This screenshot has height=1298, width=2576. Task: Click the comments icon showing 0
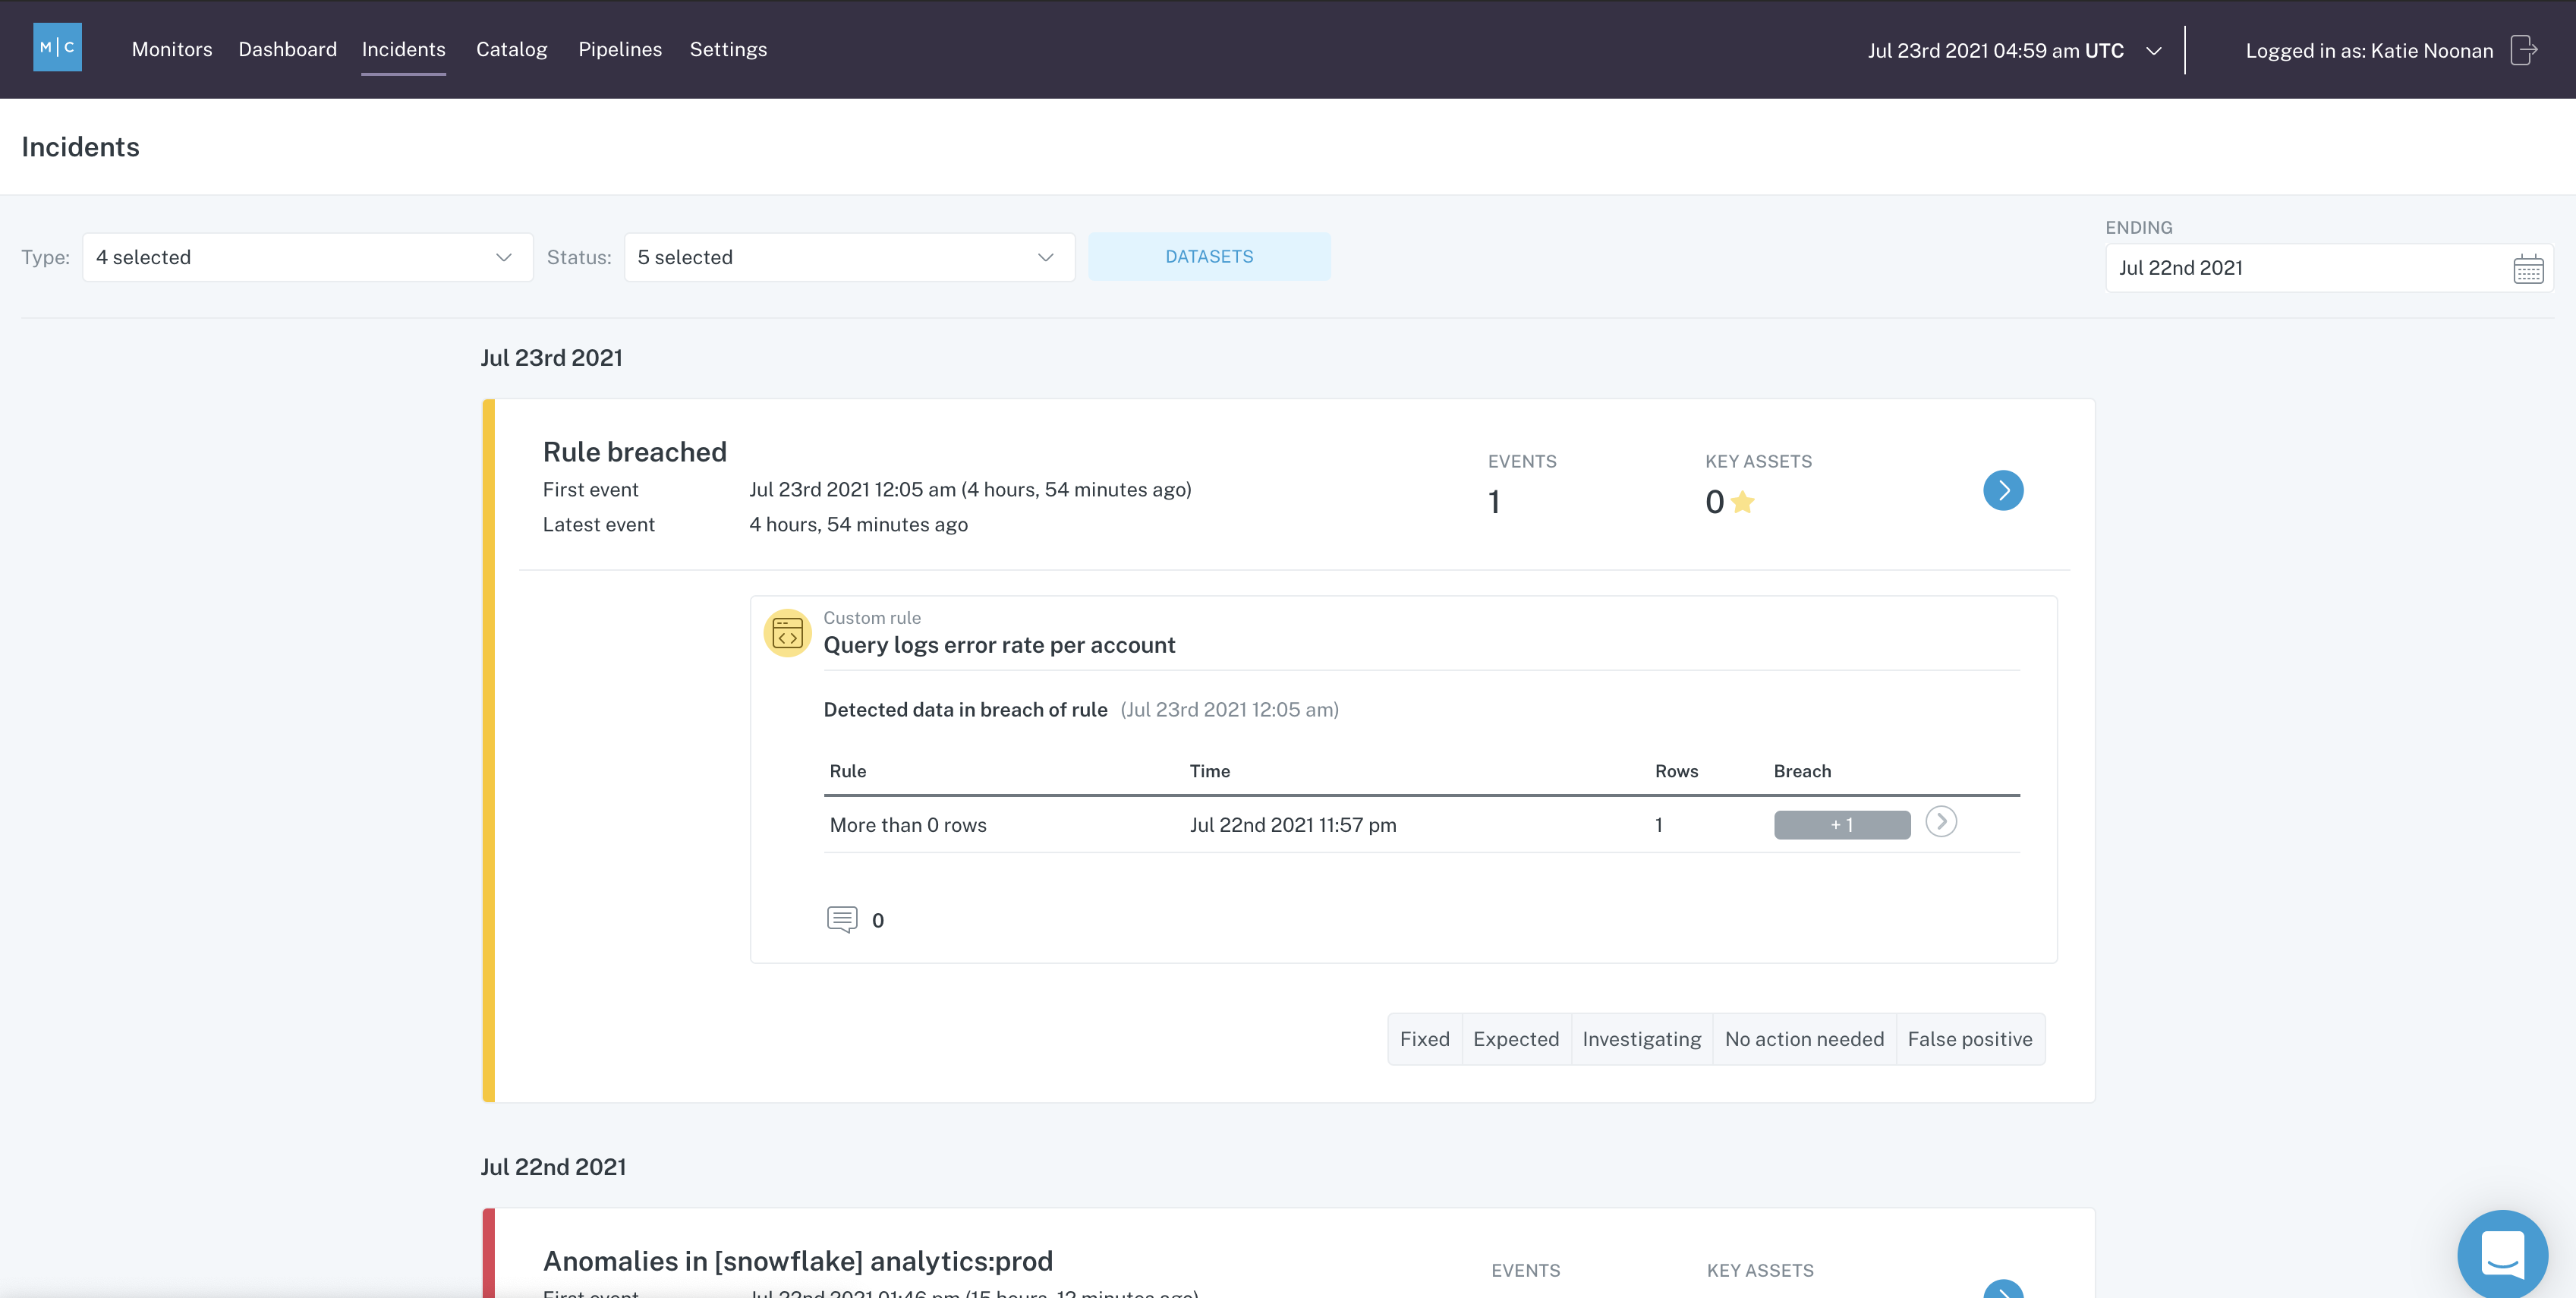(x=842, y=919)
